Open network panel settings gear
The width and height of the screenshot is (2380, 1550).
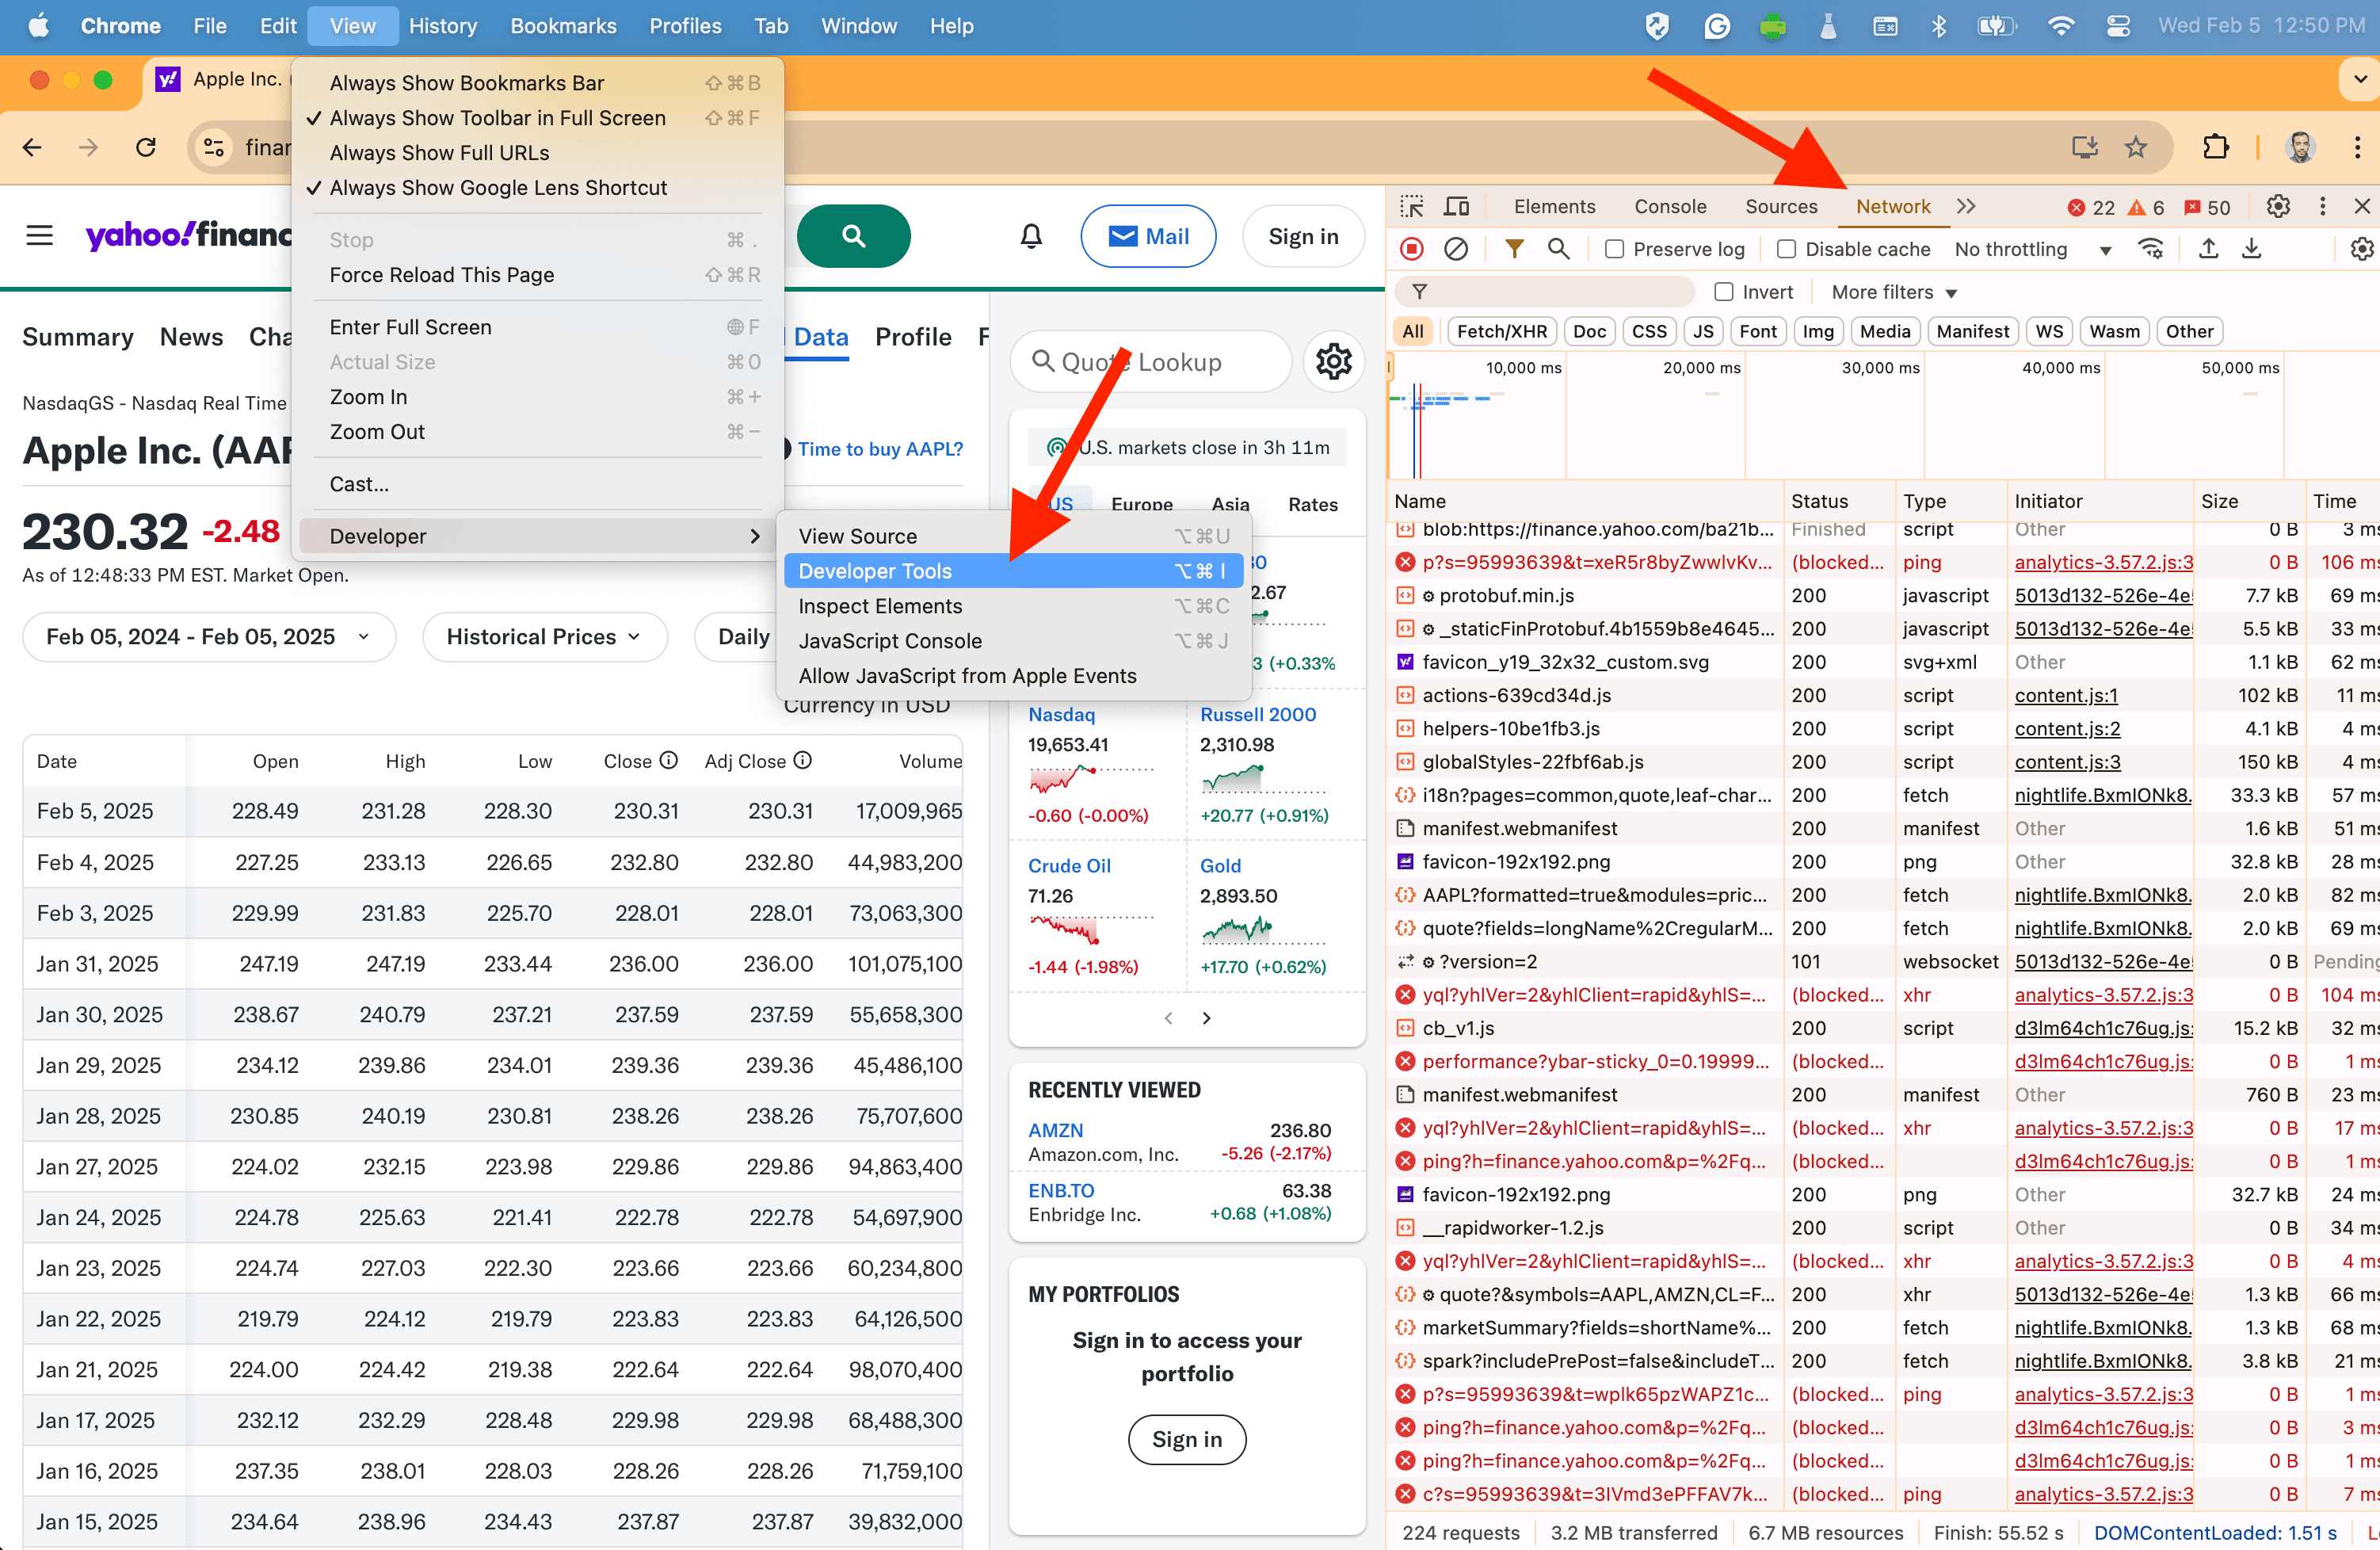click(2362, 249)
